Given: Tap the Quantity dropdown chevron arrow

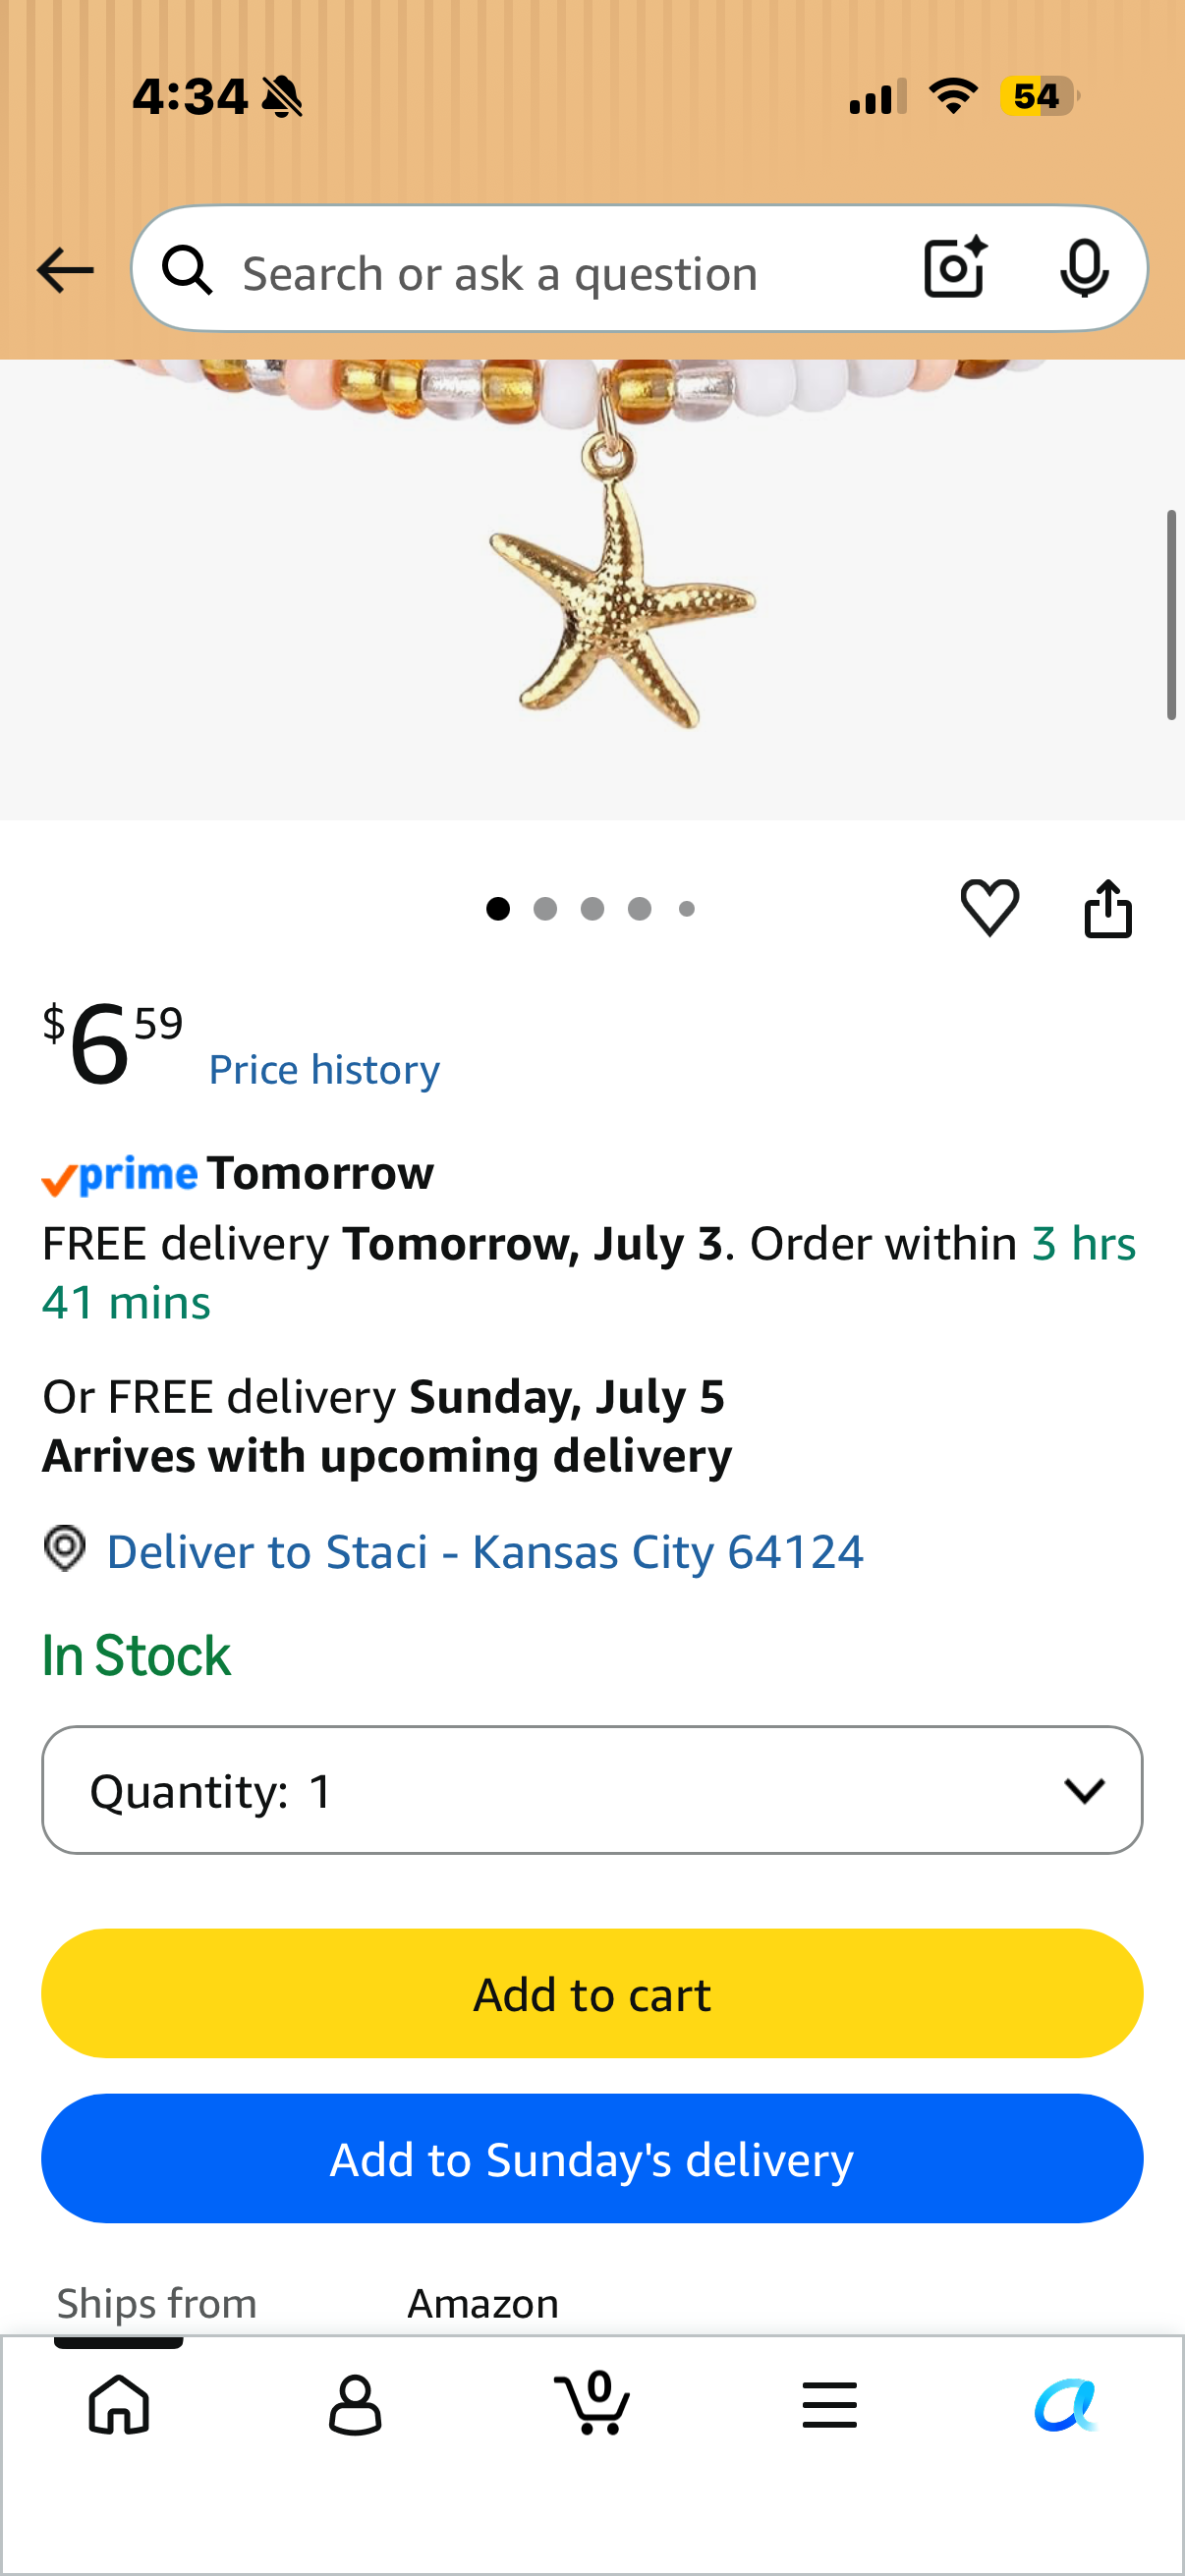Looking at the screenshot, I should point(1084,1790).
